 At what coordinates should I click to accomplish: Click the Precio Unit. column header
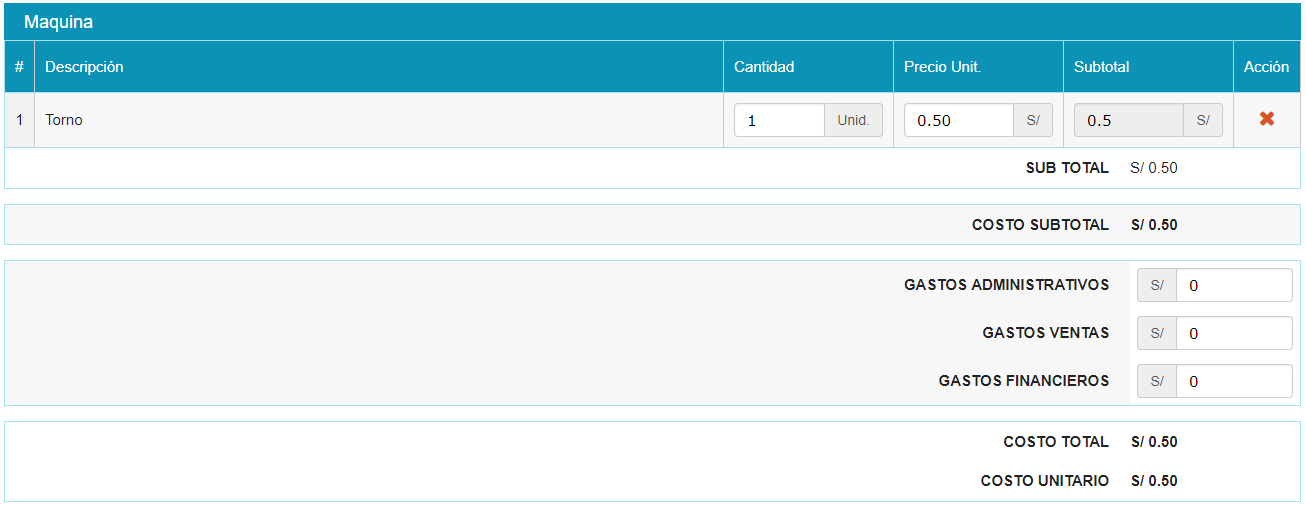point(942,67)
